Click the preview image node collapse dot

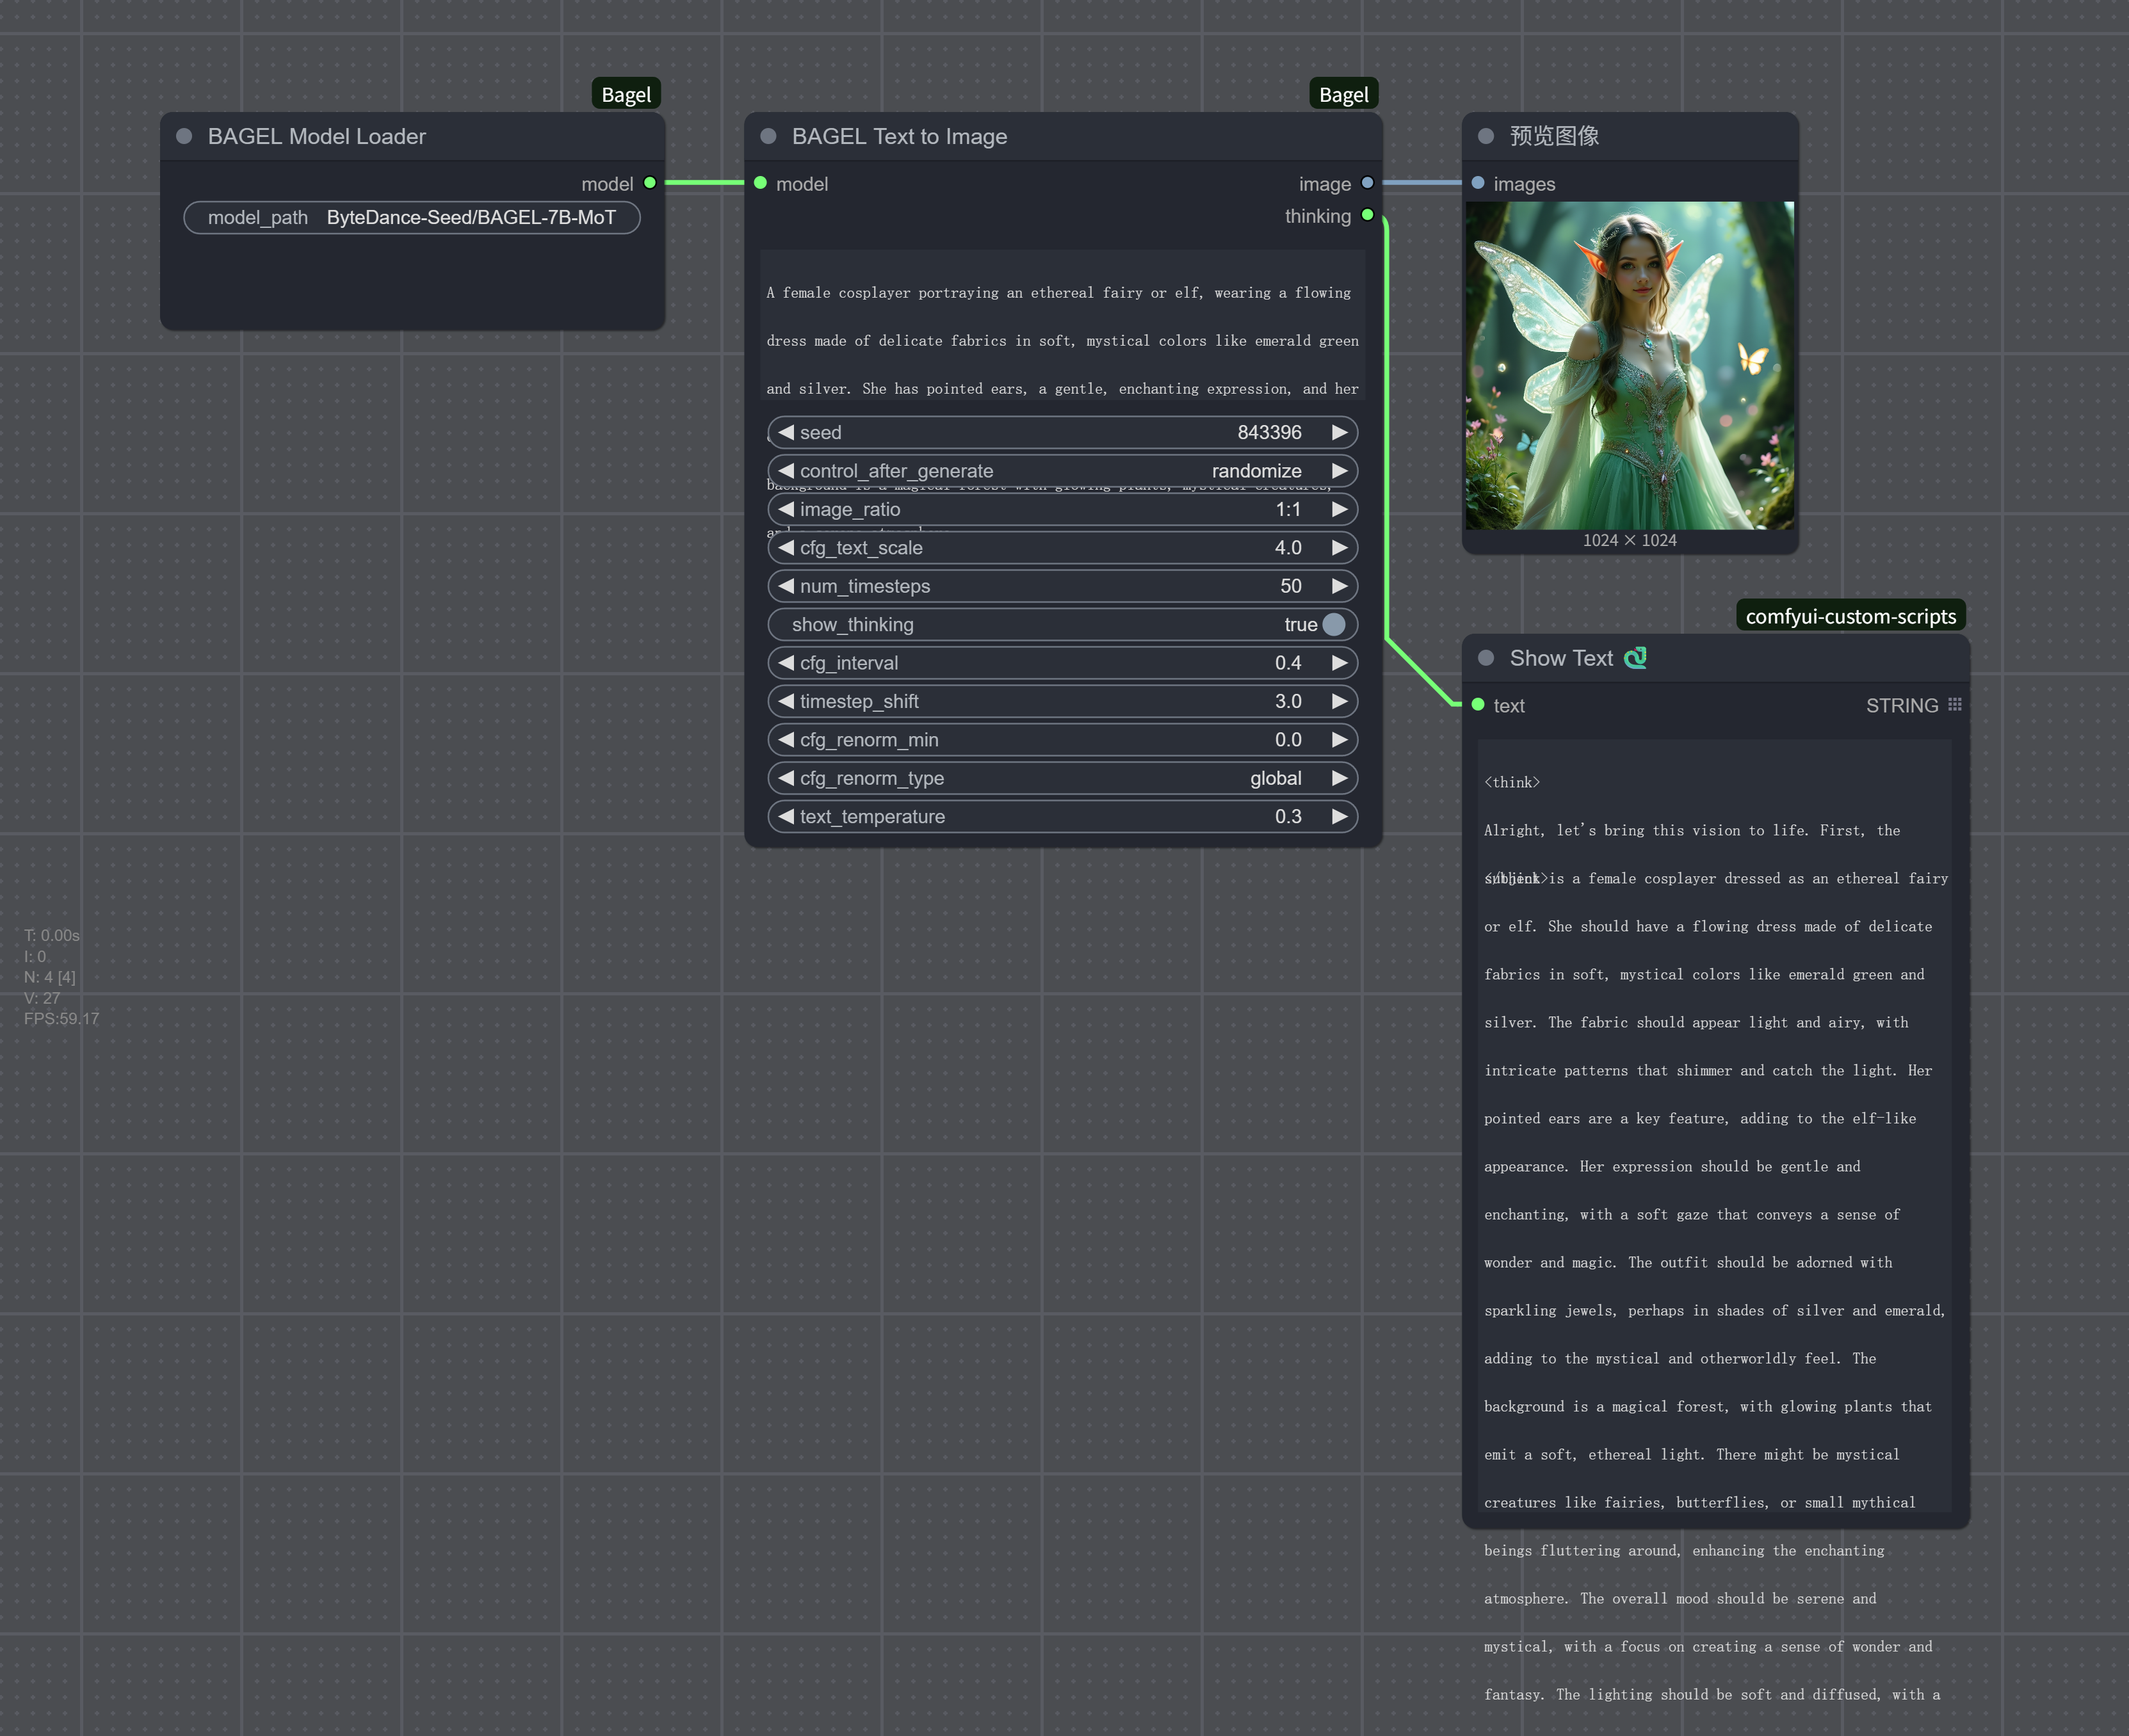(x=1486, y=136)
